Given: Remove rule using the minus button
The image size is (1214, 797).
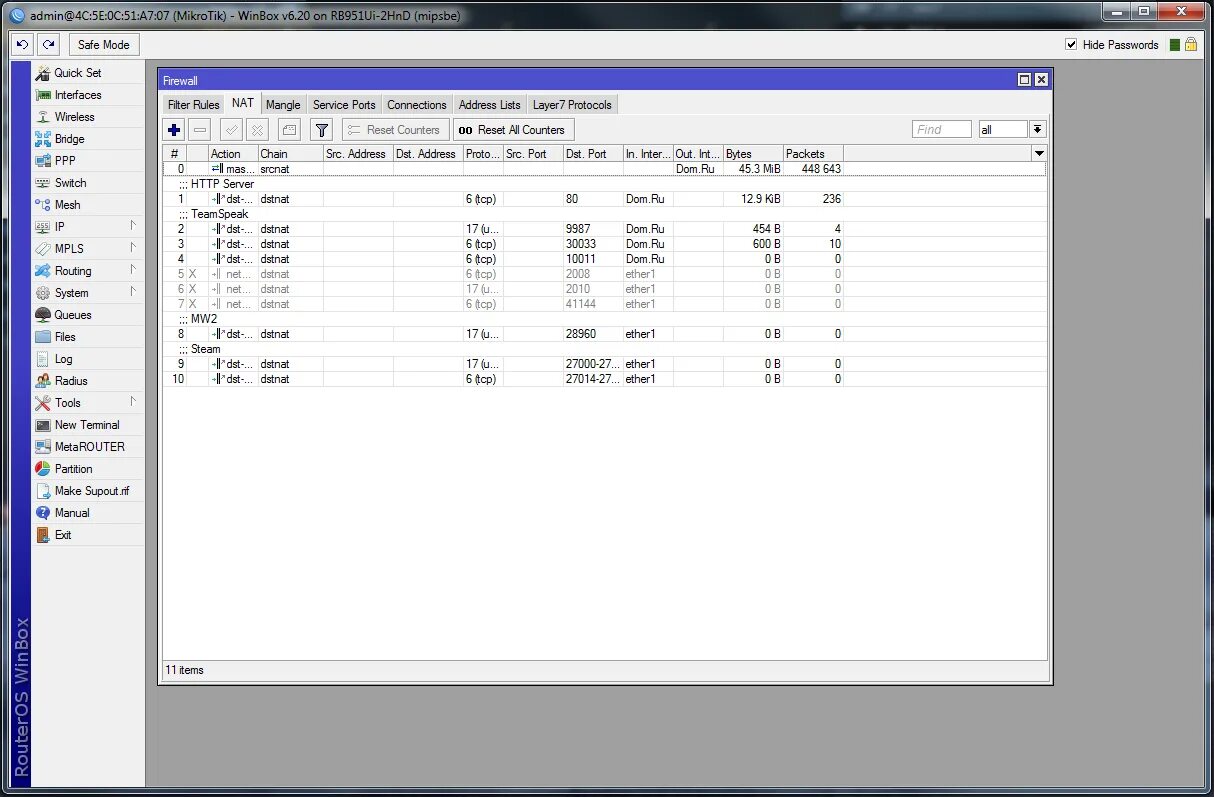Looking at the screenshot, I should [x=200, y=130].
